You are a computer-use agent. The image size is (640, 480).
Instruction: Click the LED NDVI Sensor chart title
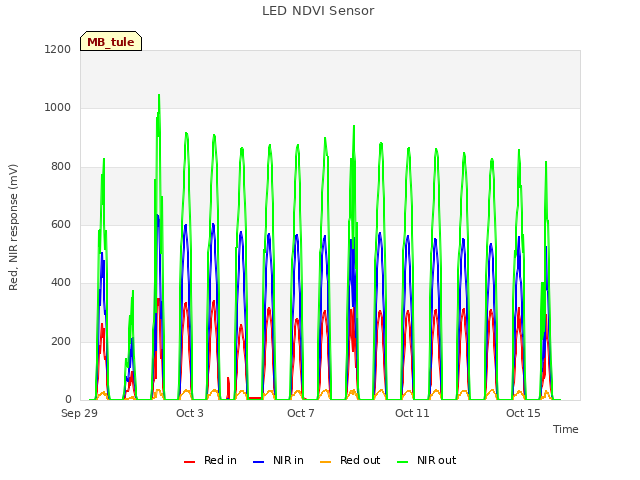click(x=318, y=11)
